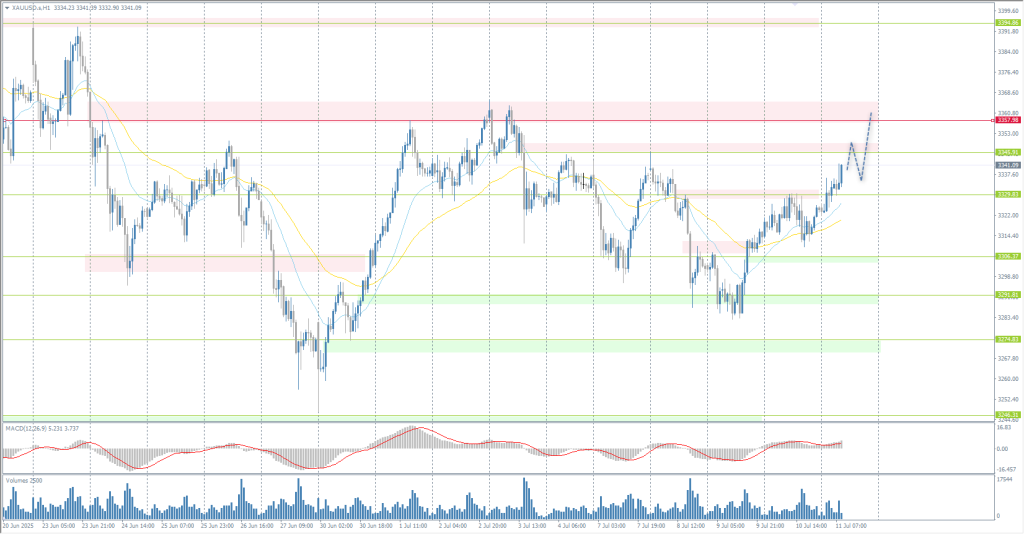Click the 20 Jun 2025 date axis label
The height and width of the screenshot is (534, 1024).
pyautogui.click(x=18, y=524)
